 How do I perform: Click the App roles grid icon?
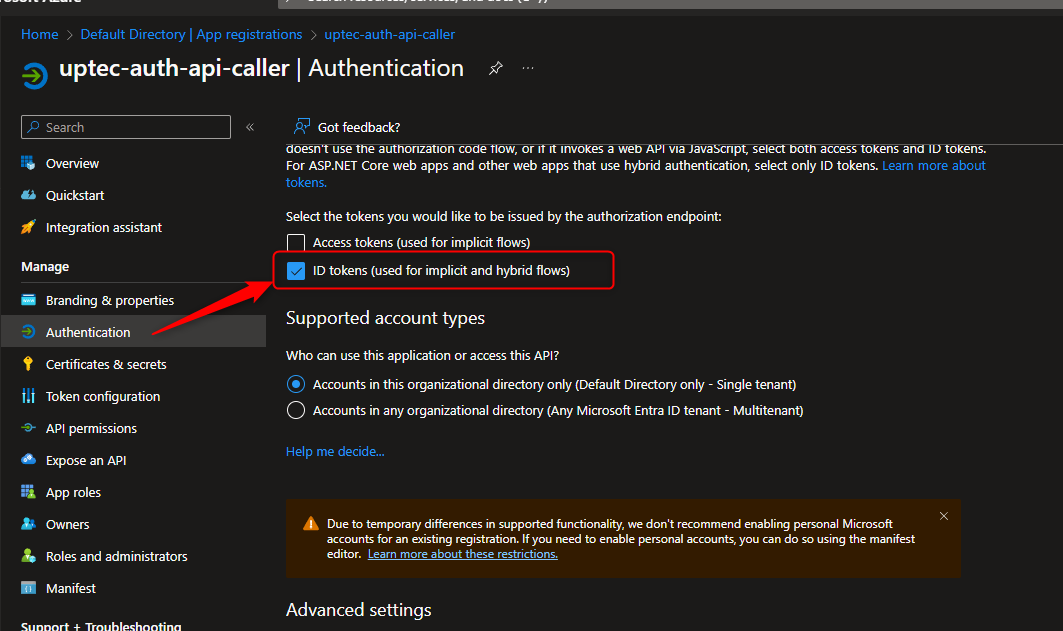click(29, 492)
